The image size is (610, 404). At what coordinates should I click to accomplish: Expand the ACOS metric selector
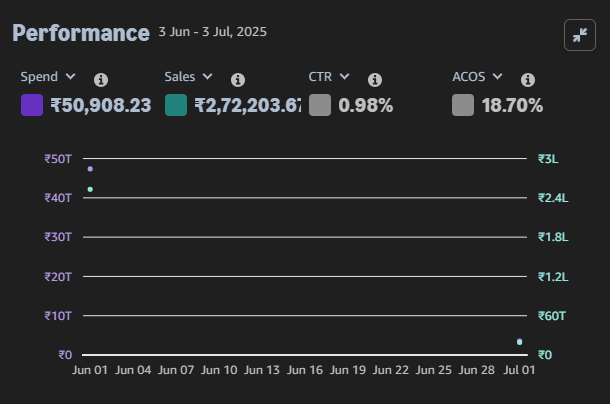point(477,77)
